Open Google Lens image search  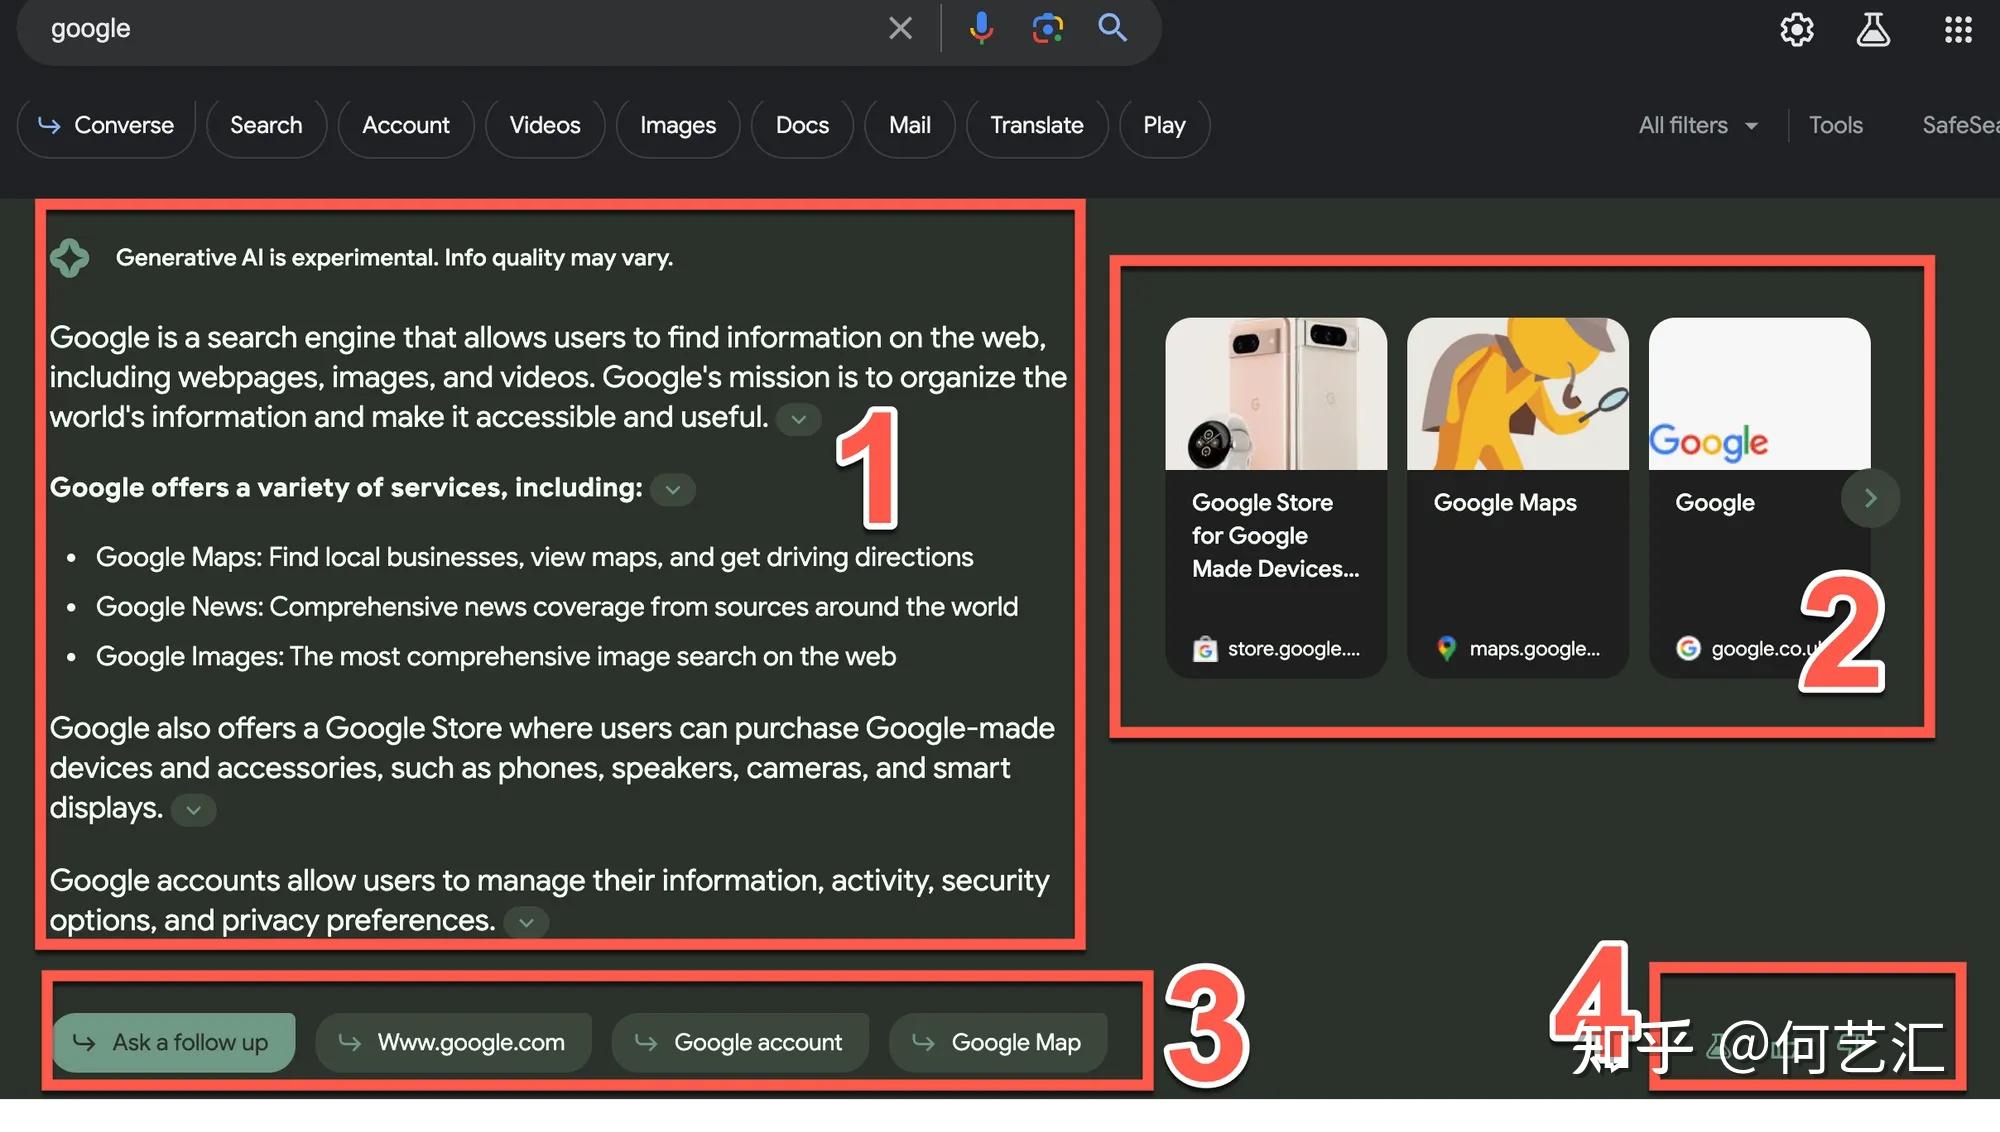click(x=1047, y=28)
